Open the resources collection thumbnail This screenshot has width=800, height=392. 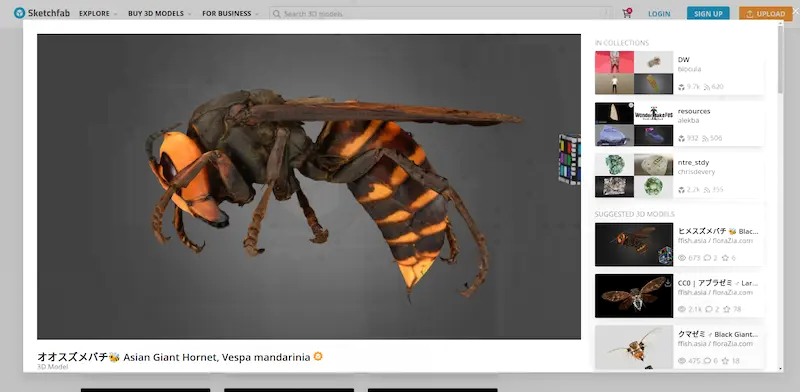(x=634, y=124)
